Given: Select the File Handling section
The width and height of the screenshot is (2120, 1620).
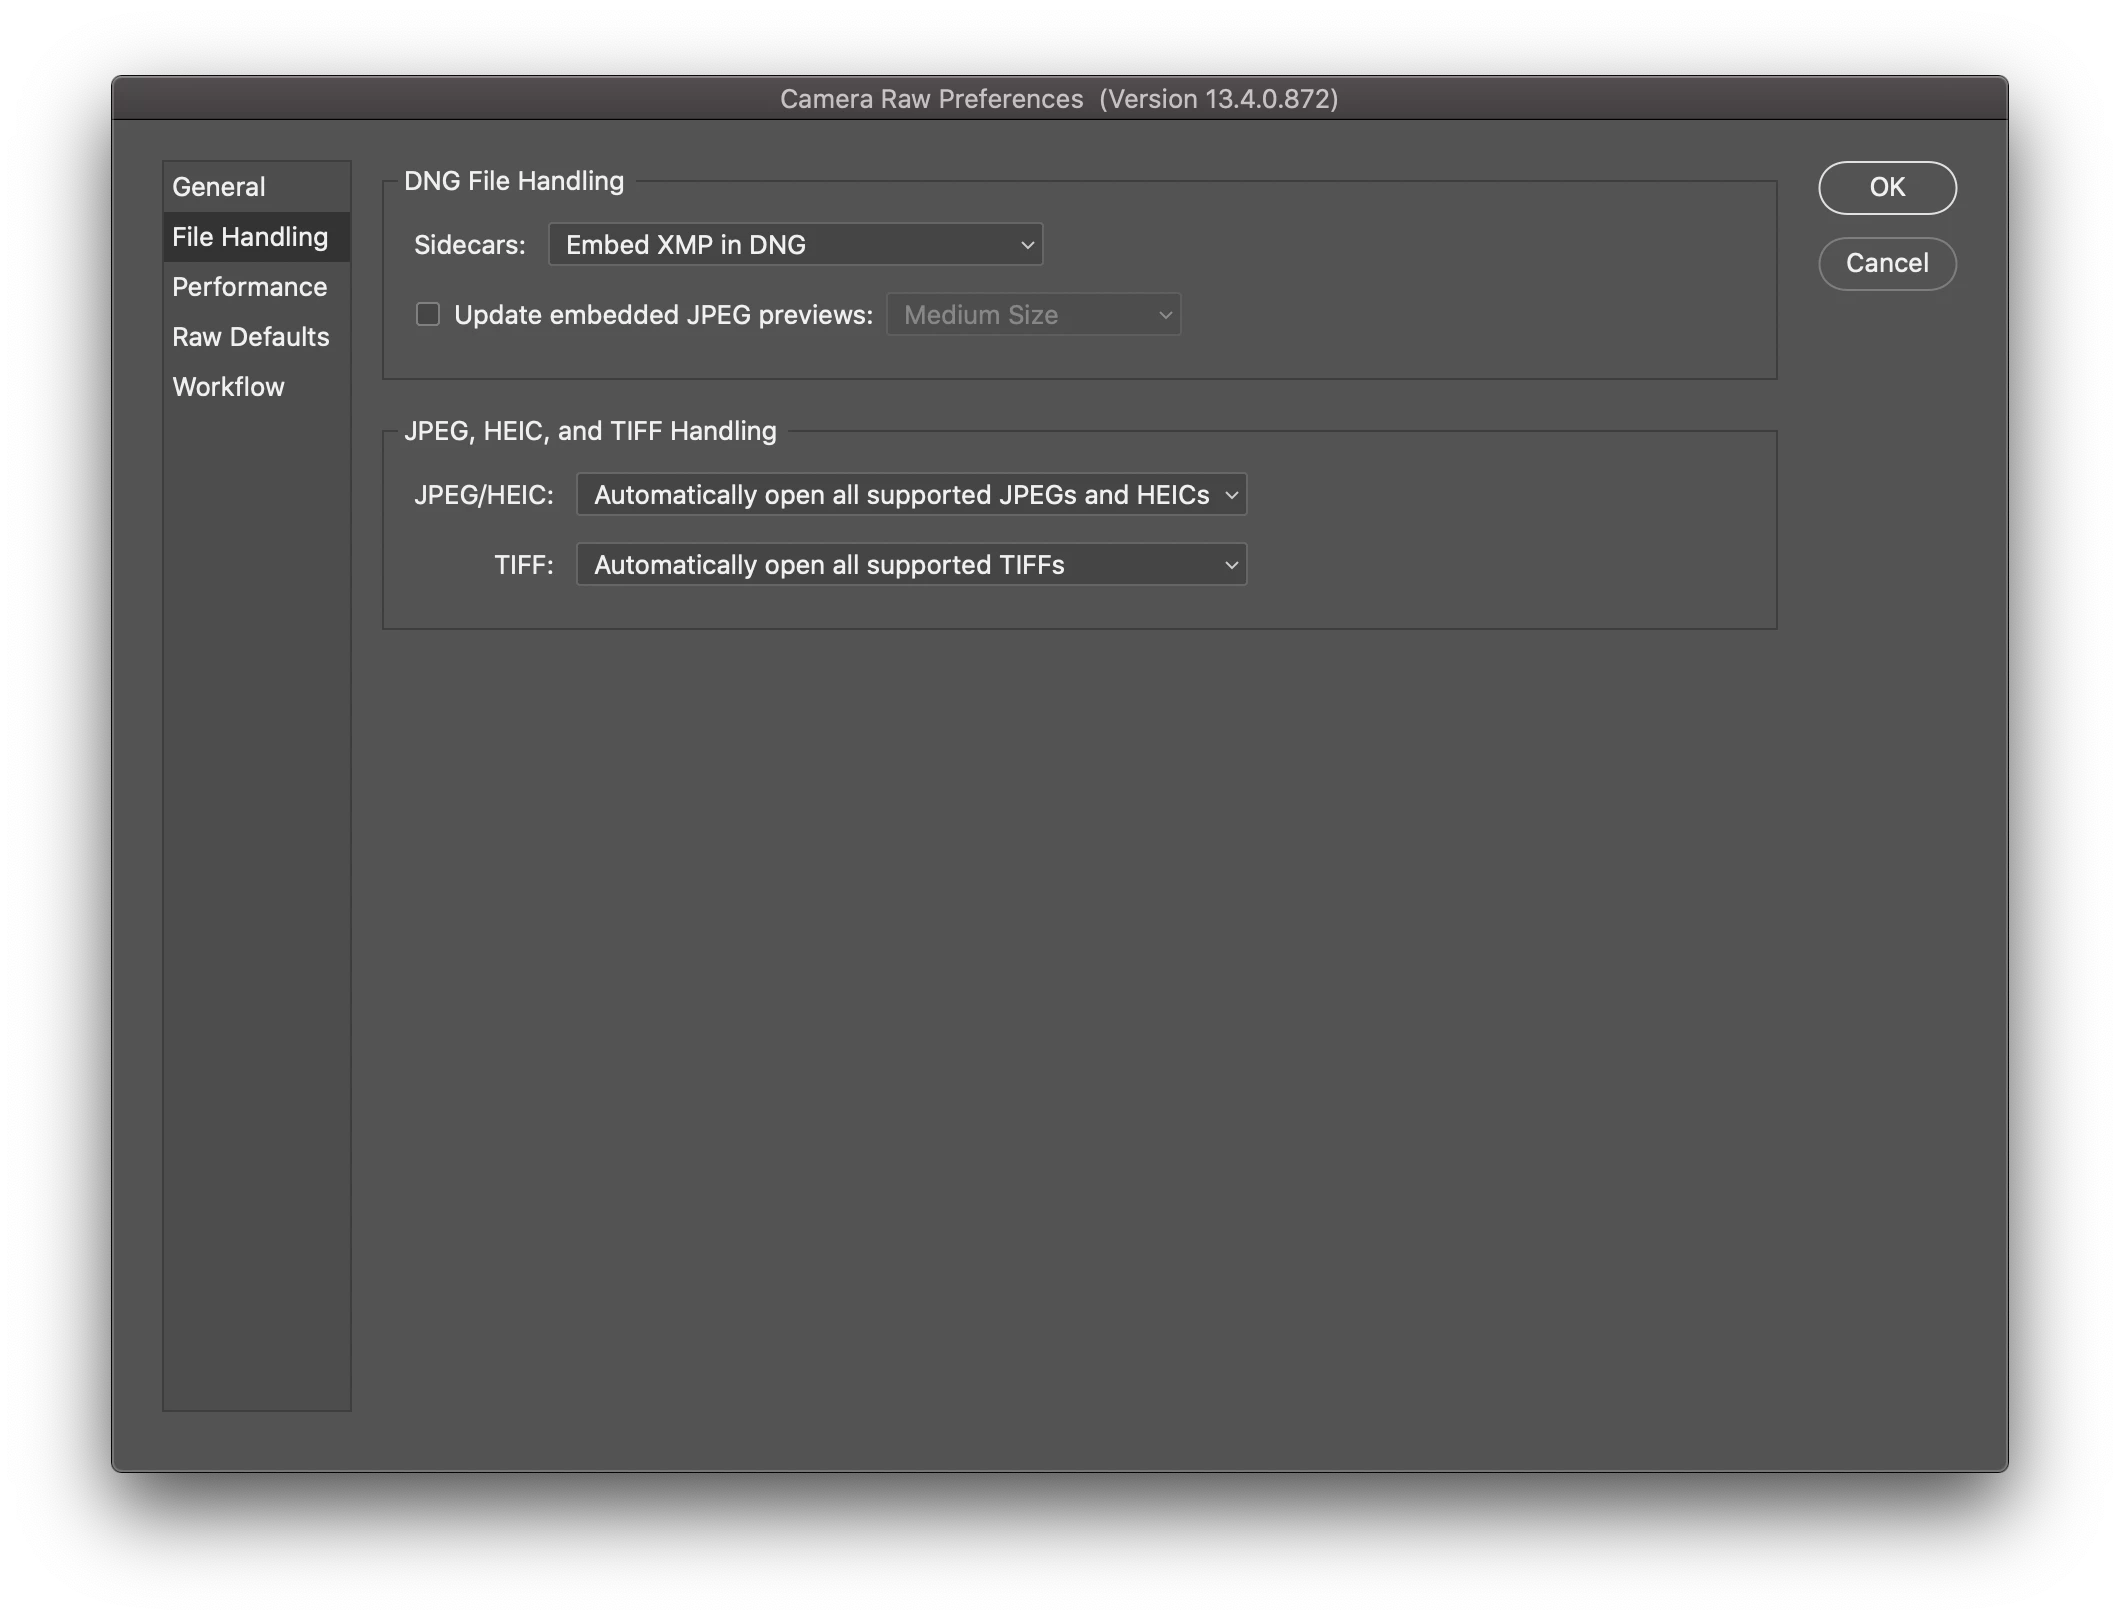Looking at the screenshot, I should tap(250, 237).
